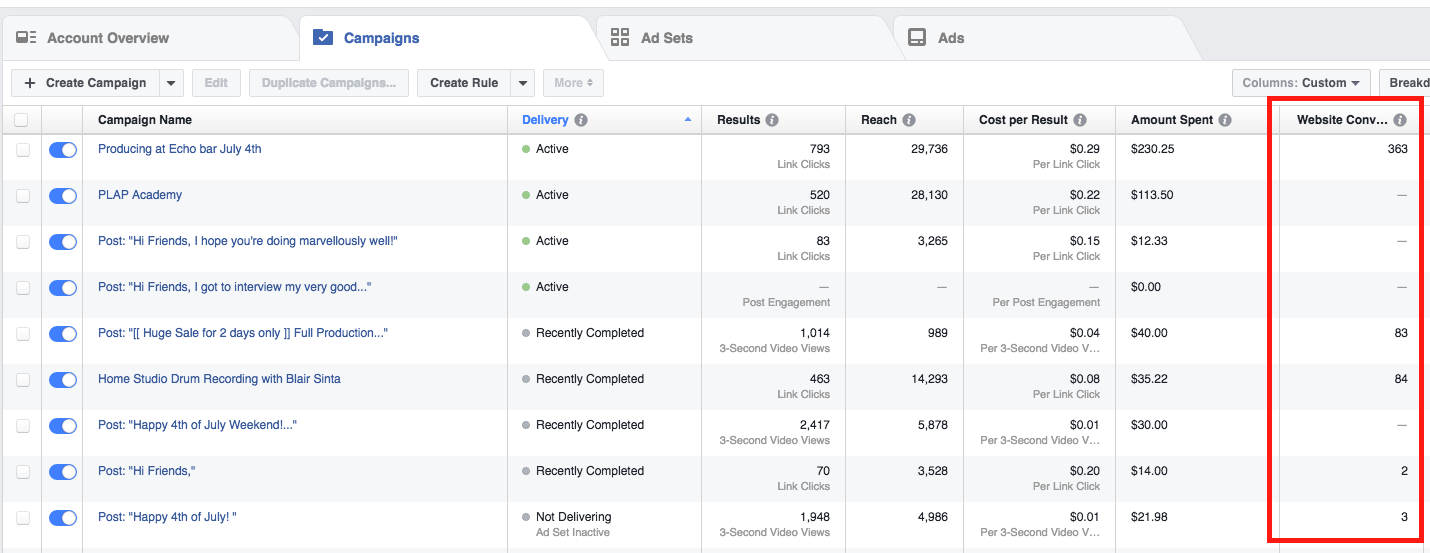1430x553 pixels.
Task: Expand the Create Rule dropdown arrow
Action: tap(523, 83)
